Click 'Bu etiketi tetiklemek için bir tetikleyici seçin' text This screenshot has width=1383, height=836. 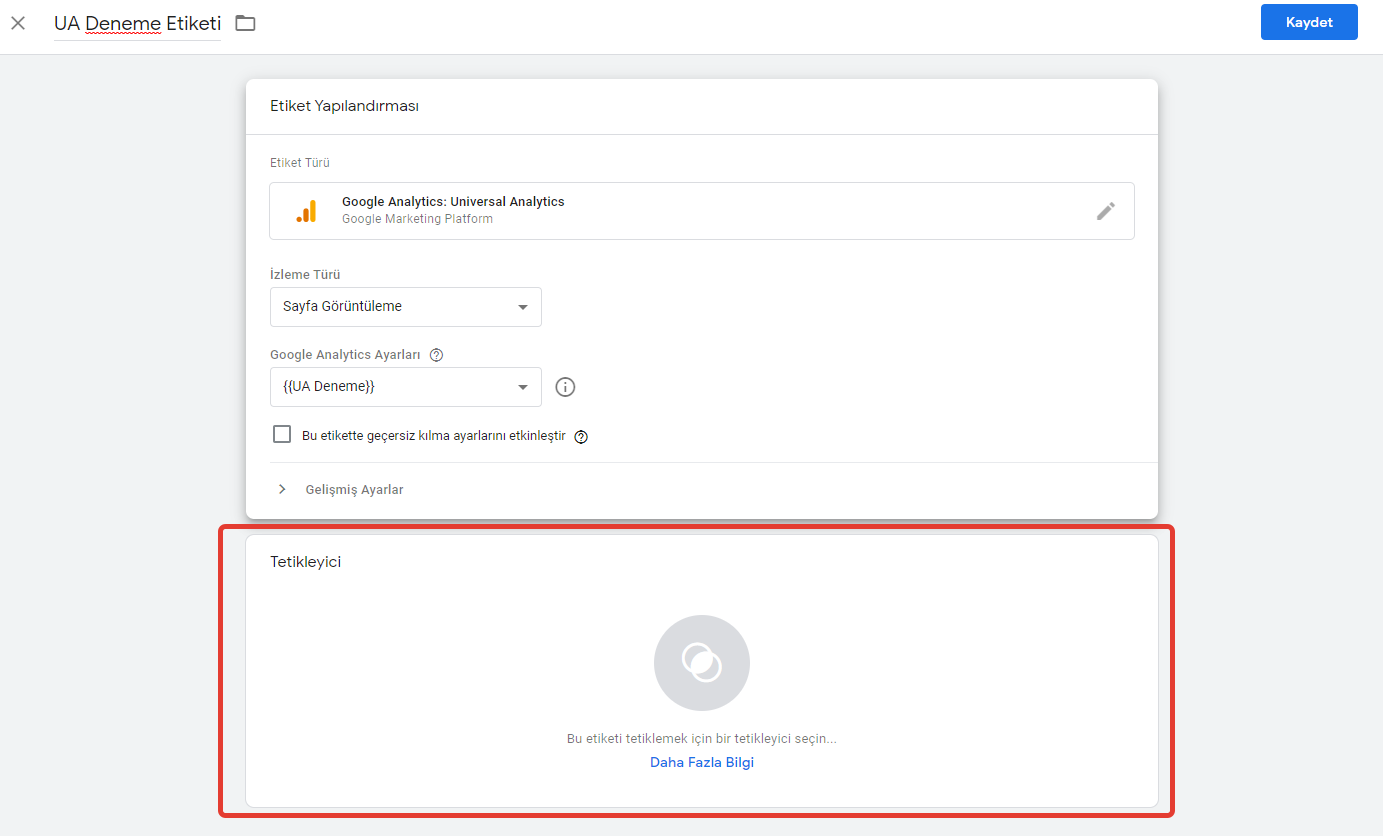(x=702, y=739)
